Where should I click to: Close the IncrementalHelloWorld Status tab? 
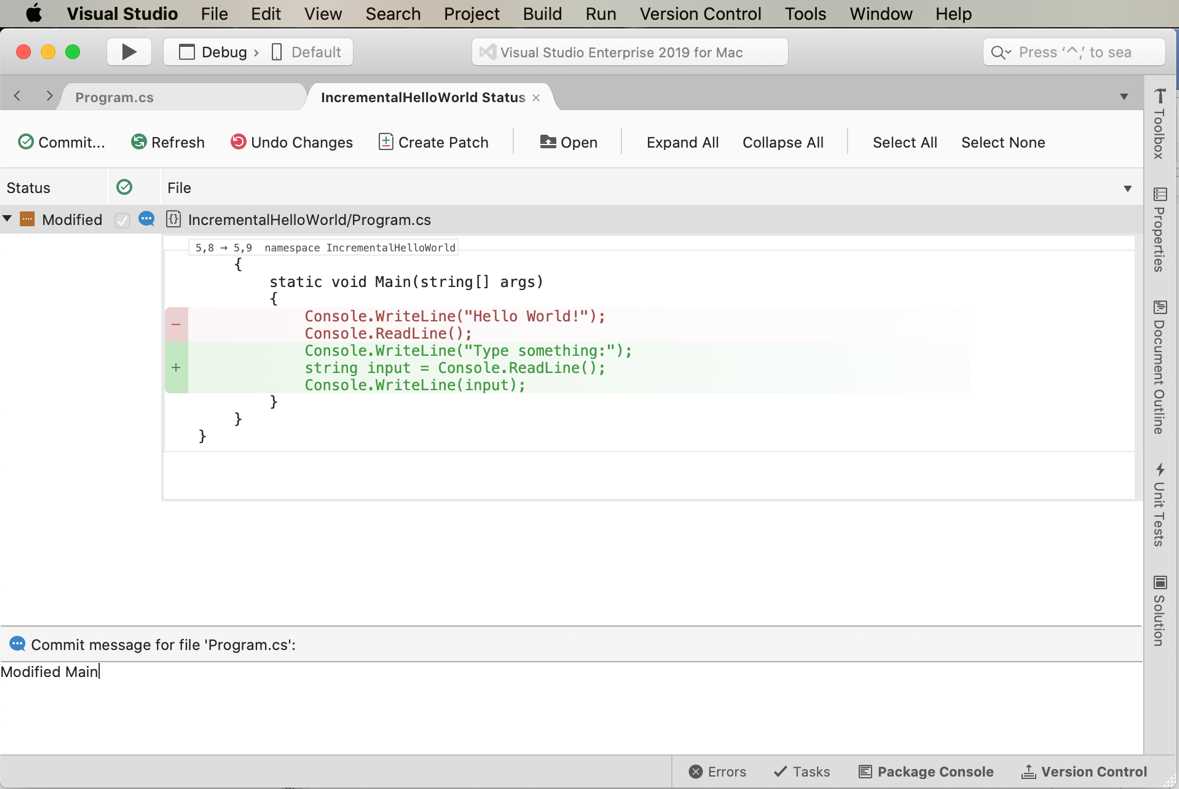pos(536,98)
